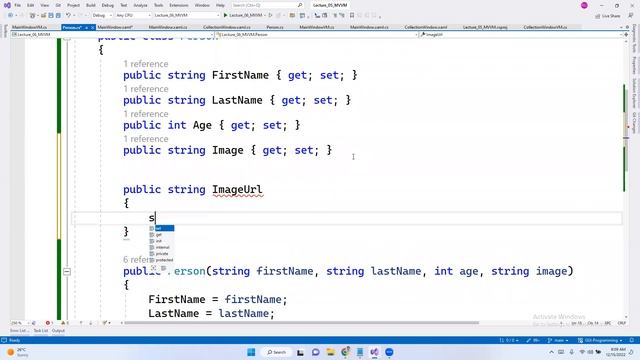Switch to the MainWindowVM.cs tab at far left

pyautogui.click(x=29, y=27)
